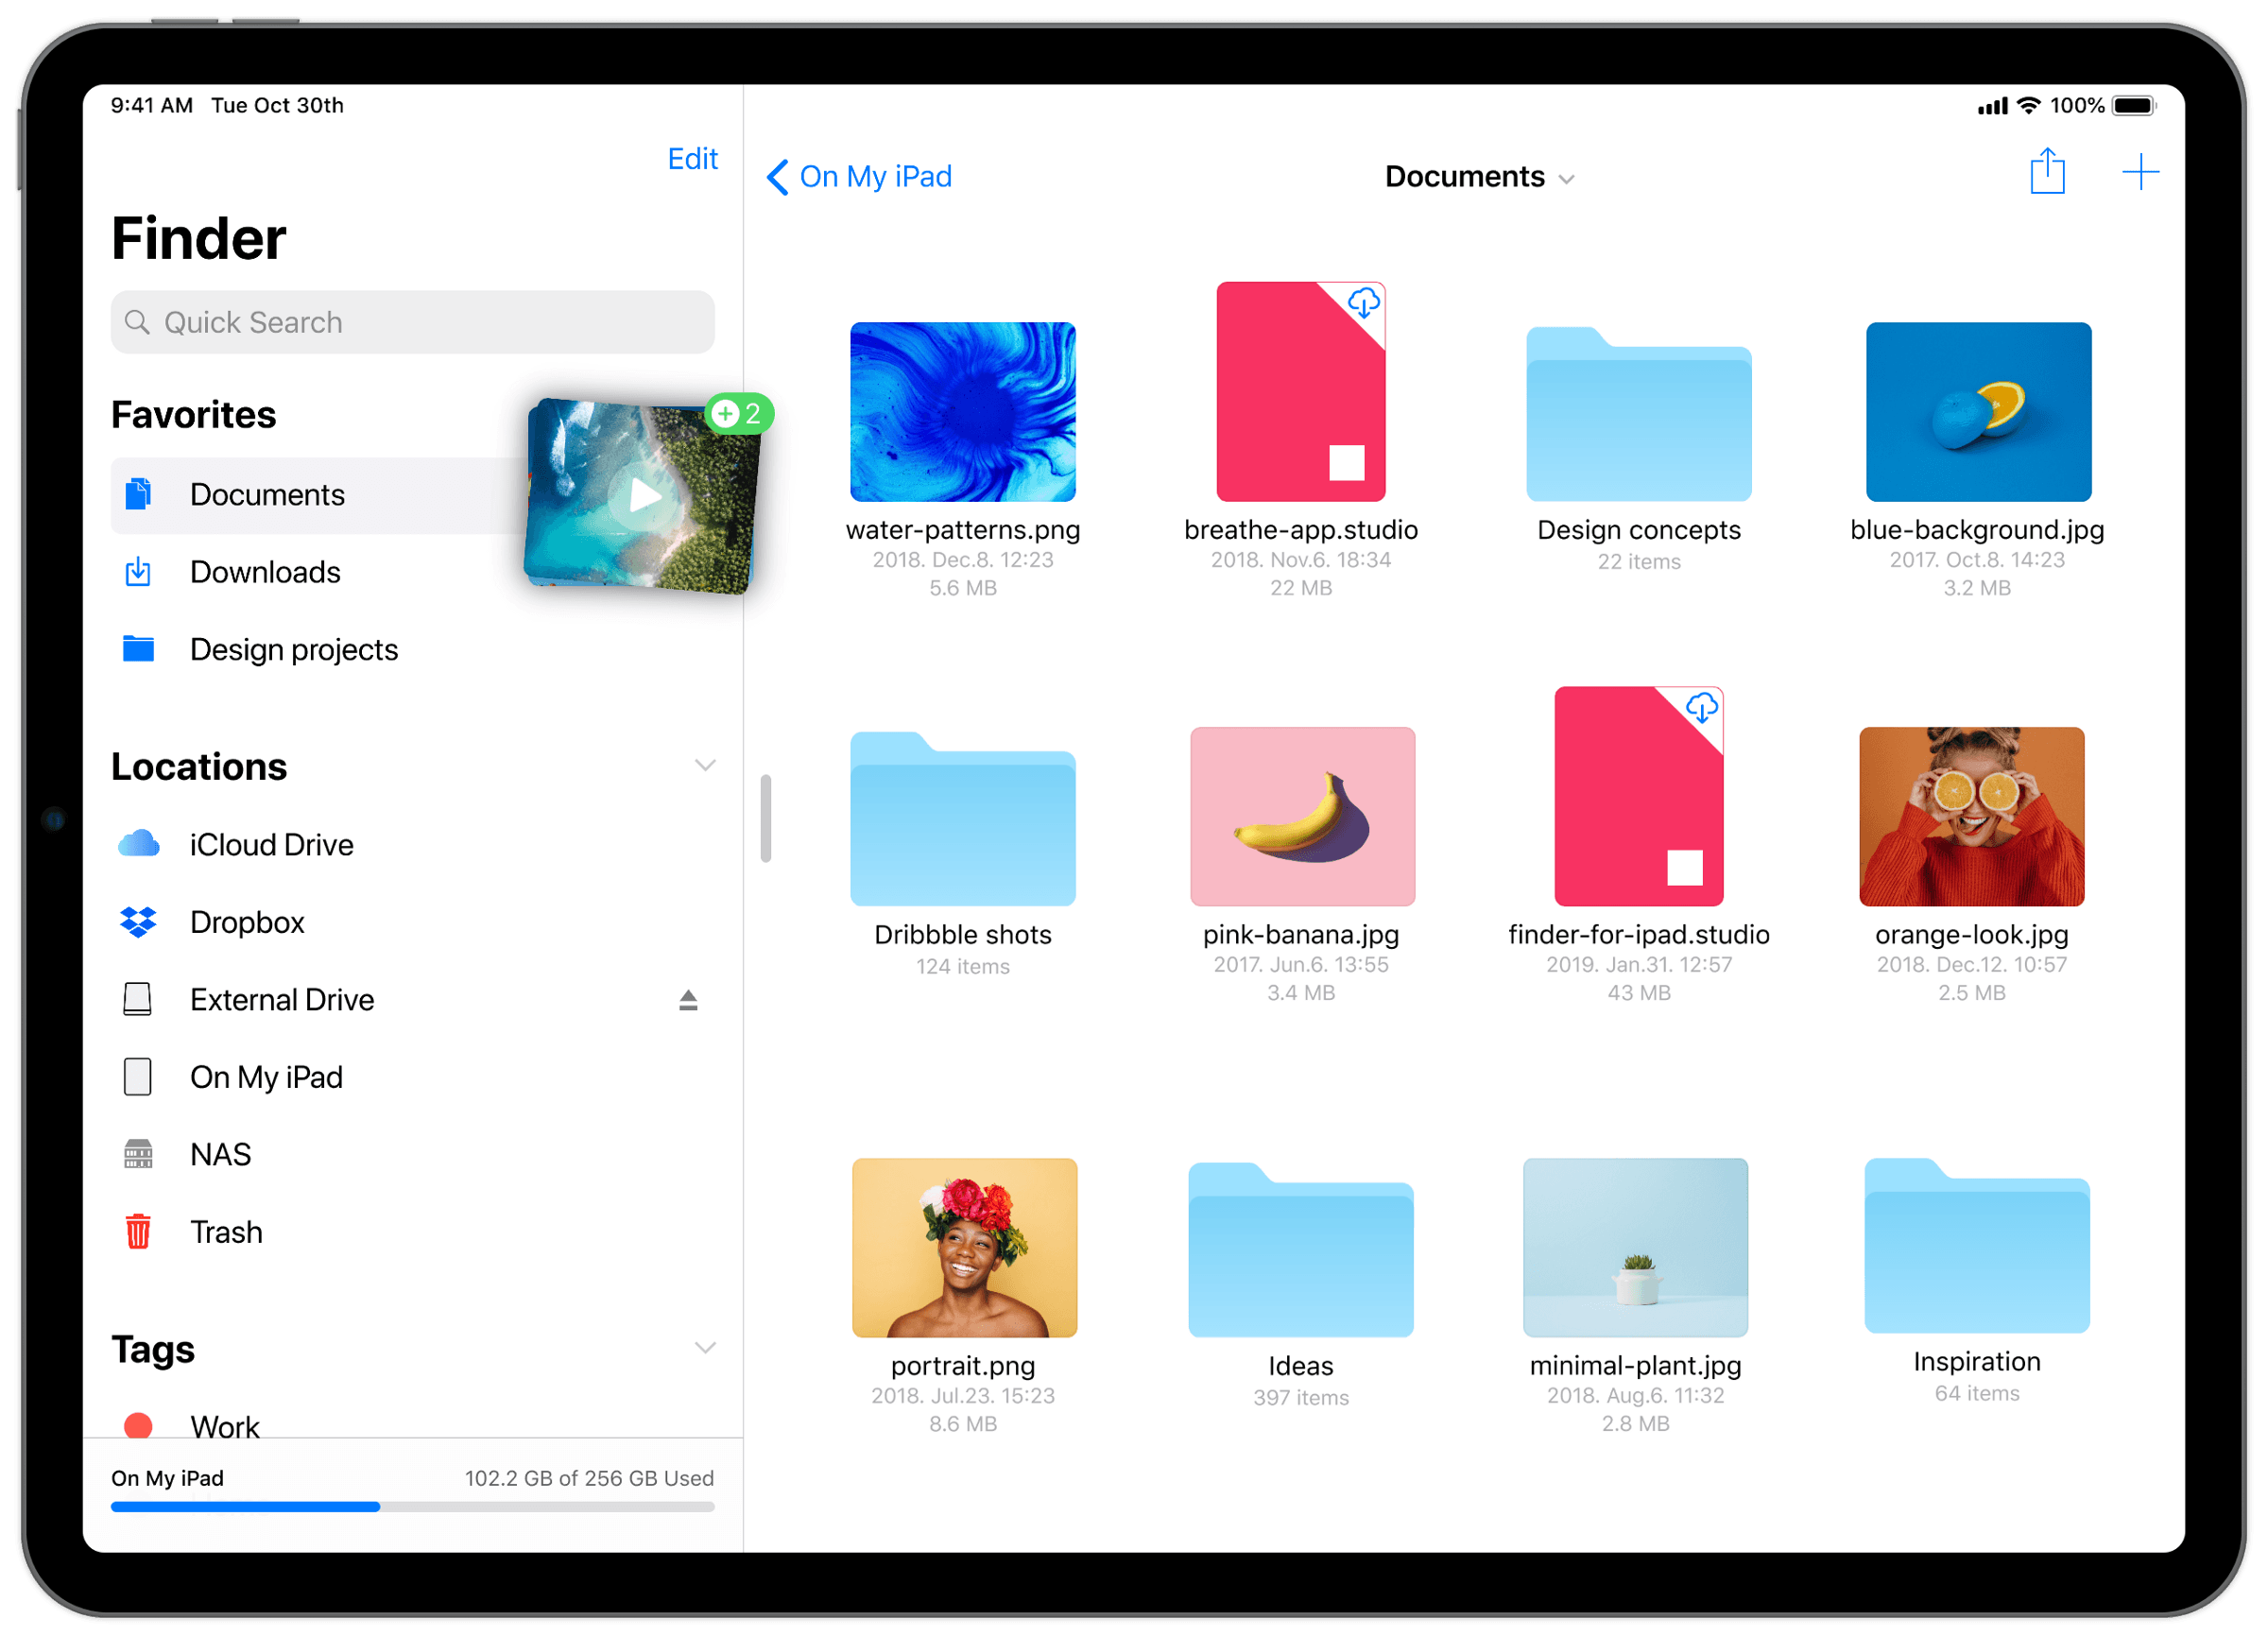Click the iPad device icon in Locations

137,1077
